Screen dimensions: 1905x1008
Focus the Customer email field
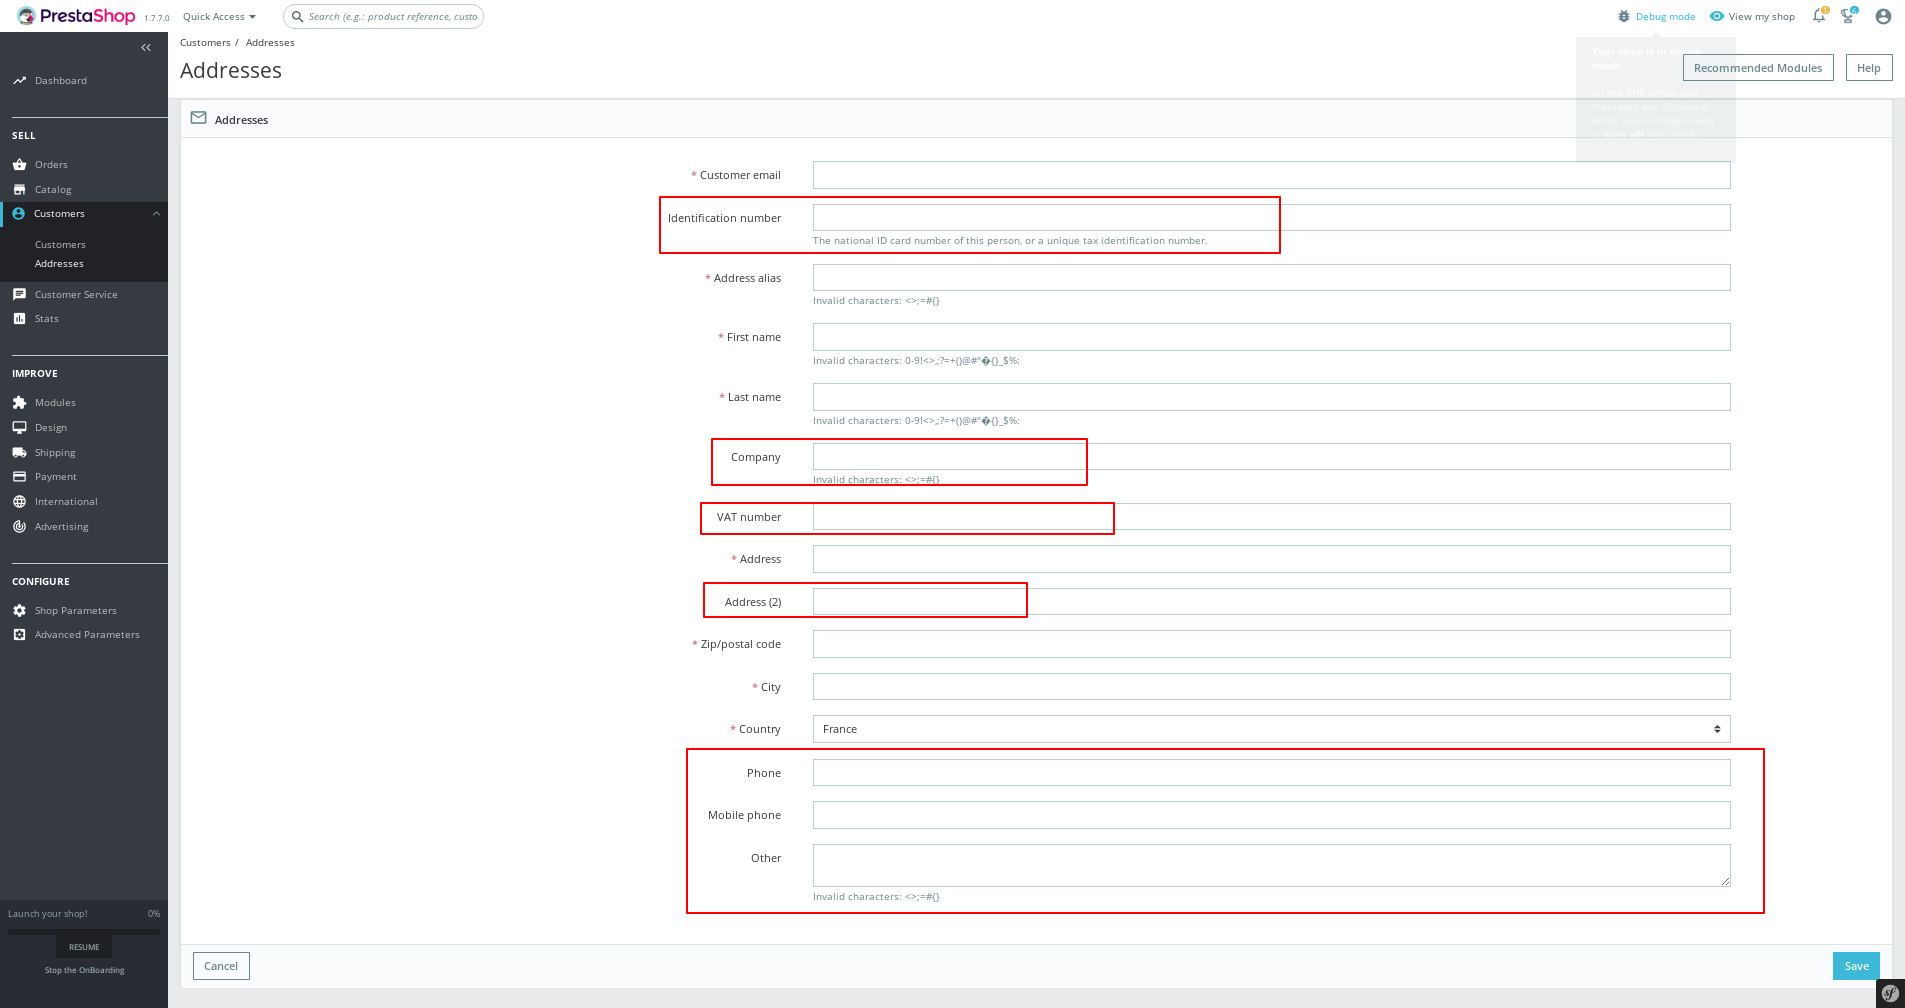click(x=1271, y=175)
